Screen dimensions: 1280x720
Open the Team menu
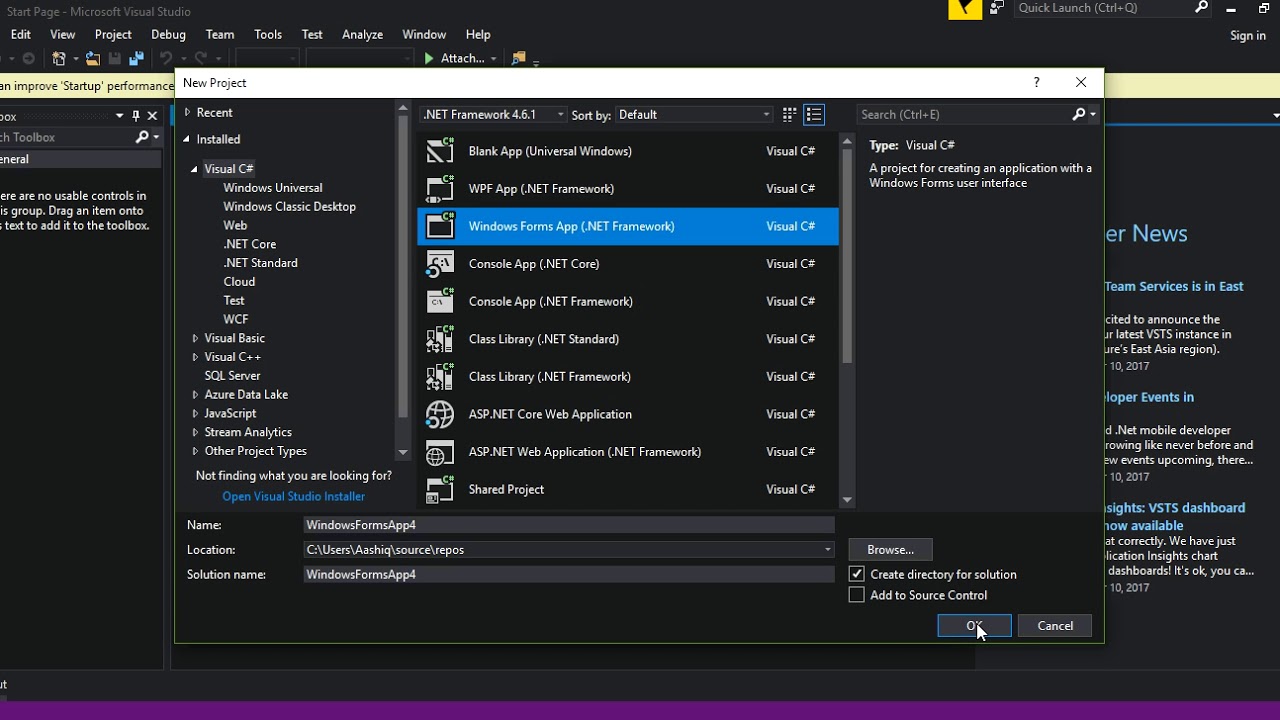click(x=220, y=34)
